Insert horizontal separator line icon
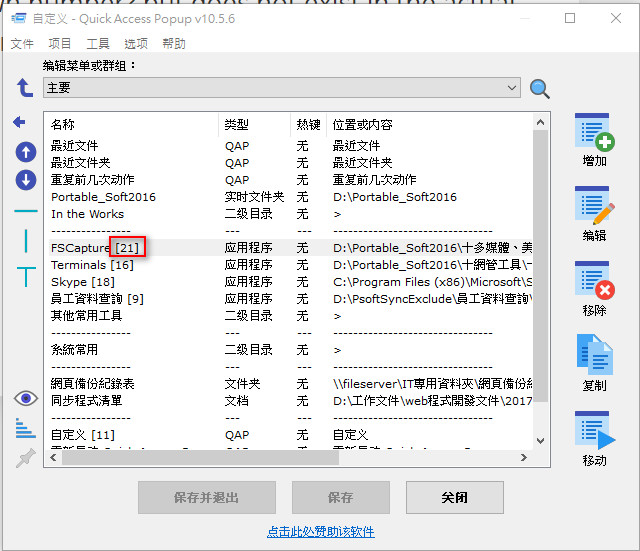Viewport: 640px width, 551px height. pyautogui.click(x=26, y=211)
